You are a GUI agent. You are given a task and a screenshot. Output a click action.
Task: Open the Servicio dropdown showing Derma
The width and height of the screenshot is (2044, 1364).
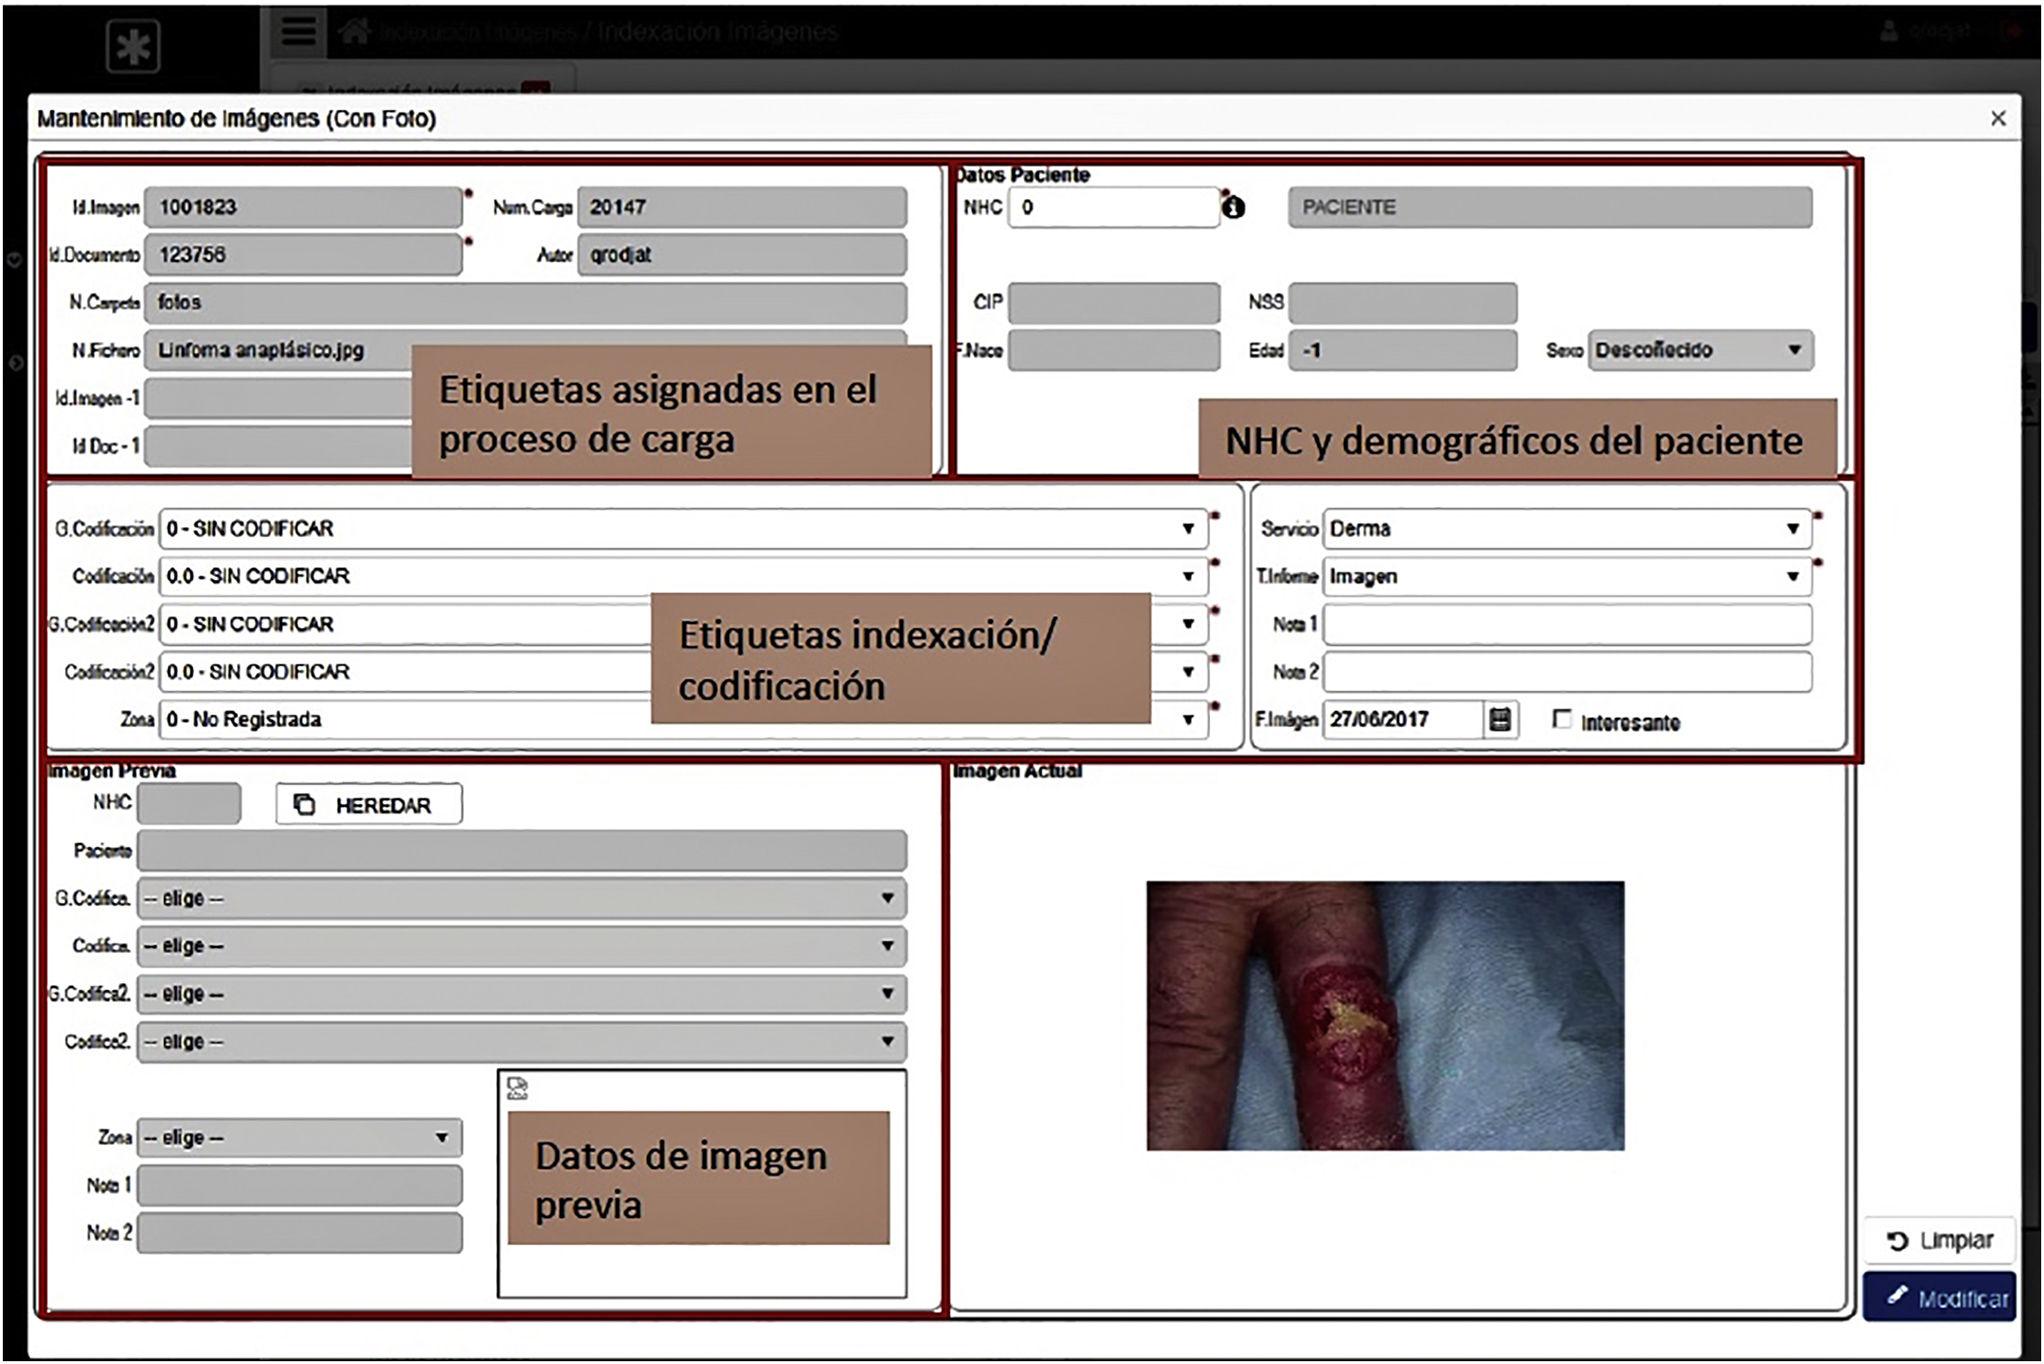coord(1566,528)
